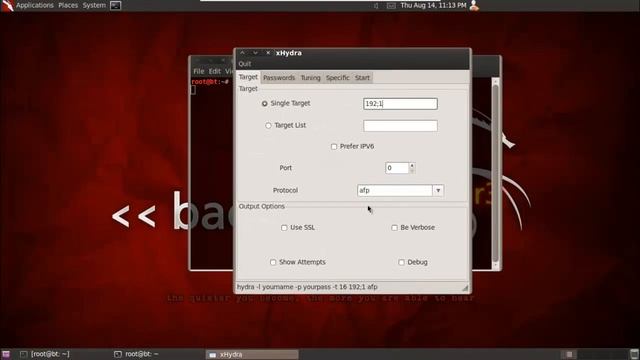The image size is (640, 360).
Task: Click the user account icon in panel
Action: 474,5
